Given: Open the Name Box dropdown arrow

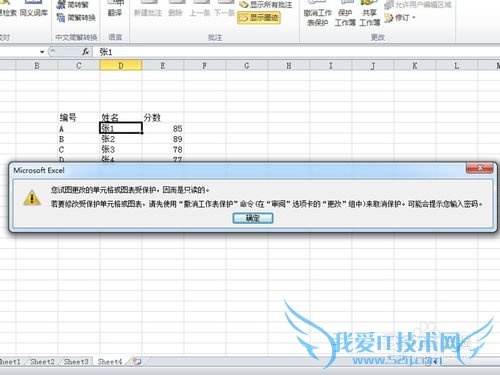Looking at the screenshot, I should 42,52.
